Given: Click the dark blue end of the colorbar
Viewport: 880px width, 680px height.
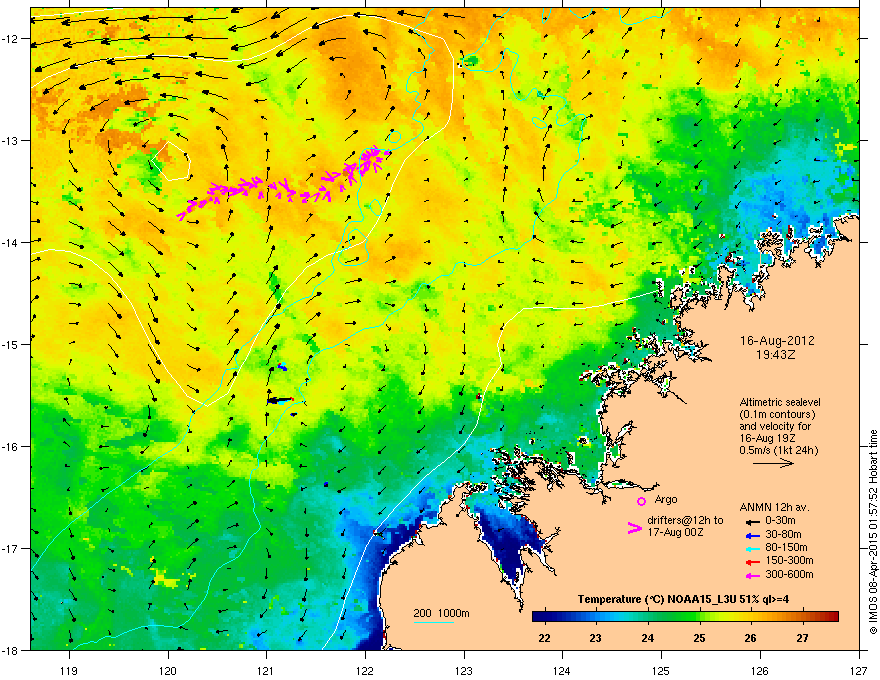Looking at the screenshot, I should 539,617.
